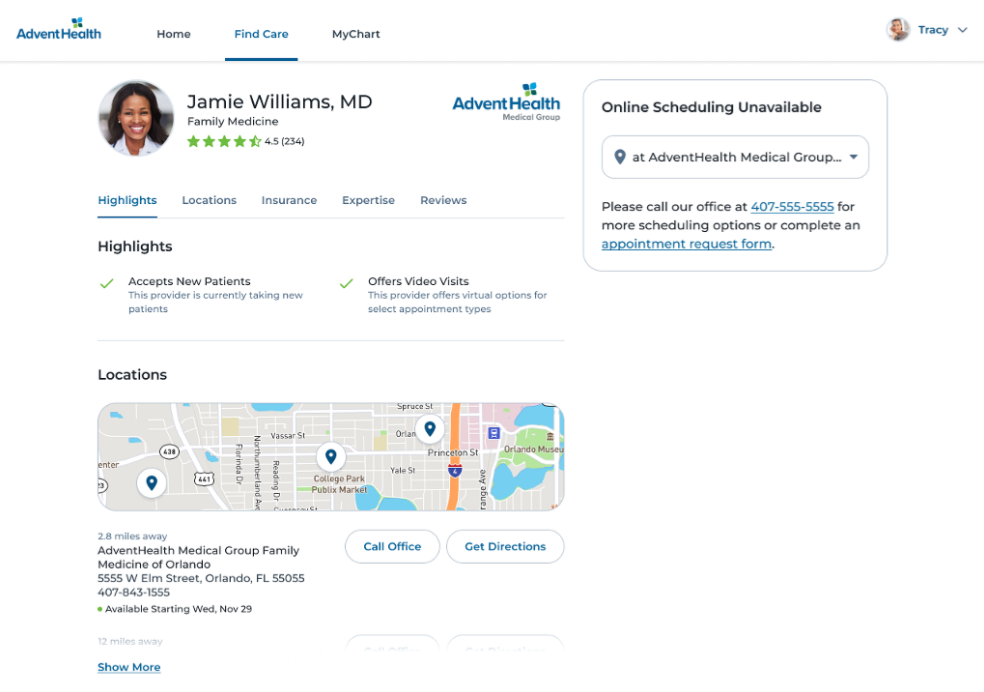Click the Get Directions button
Screen dimensions: 984x692
click(505, 546)
